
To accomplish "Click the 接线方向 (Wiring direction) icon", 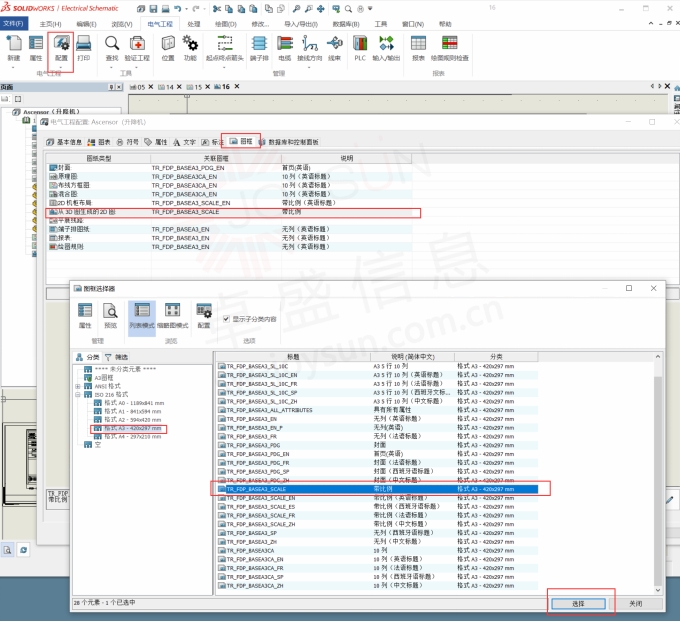I will pyautogui.click(x=310, y=48).
